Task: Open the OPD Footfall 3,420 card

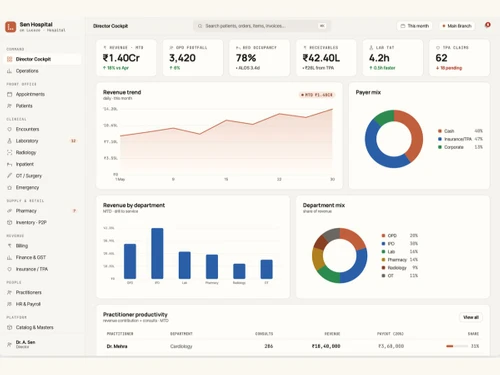Action: coord(193,58)
